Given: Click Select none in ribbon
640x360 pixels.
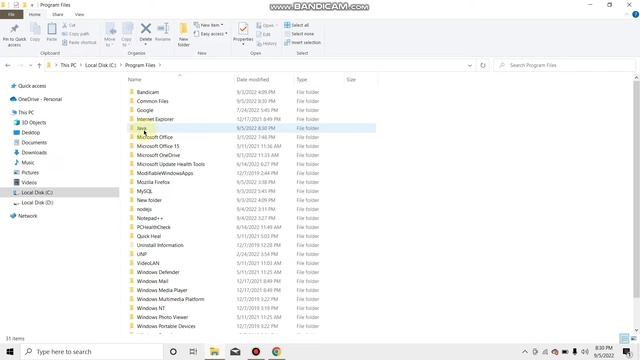Looking at the screenshot, I should [299, 34].
